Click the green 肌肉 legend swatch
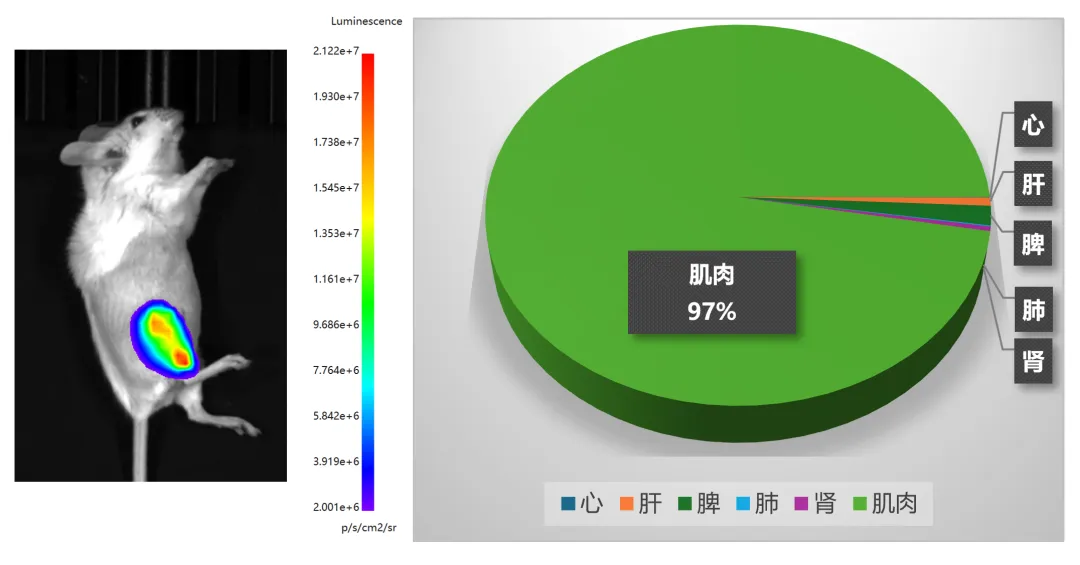This screenshot has height=565, width=1080. point(860,504)
